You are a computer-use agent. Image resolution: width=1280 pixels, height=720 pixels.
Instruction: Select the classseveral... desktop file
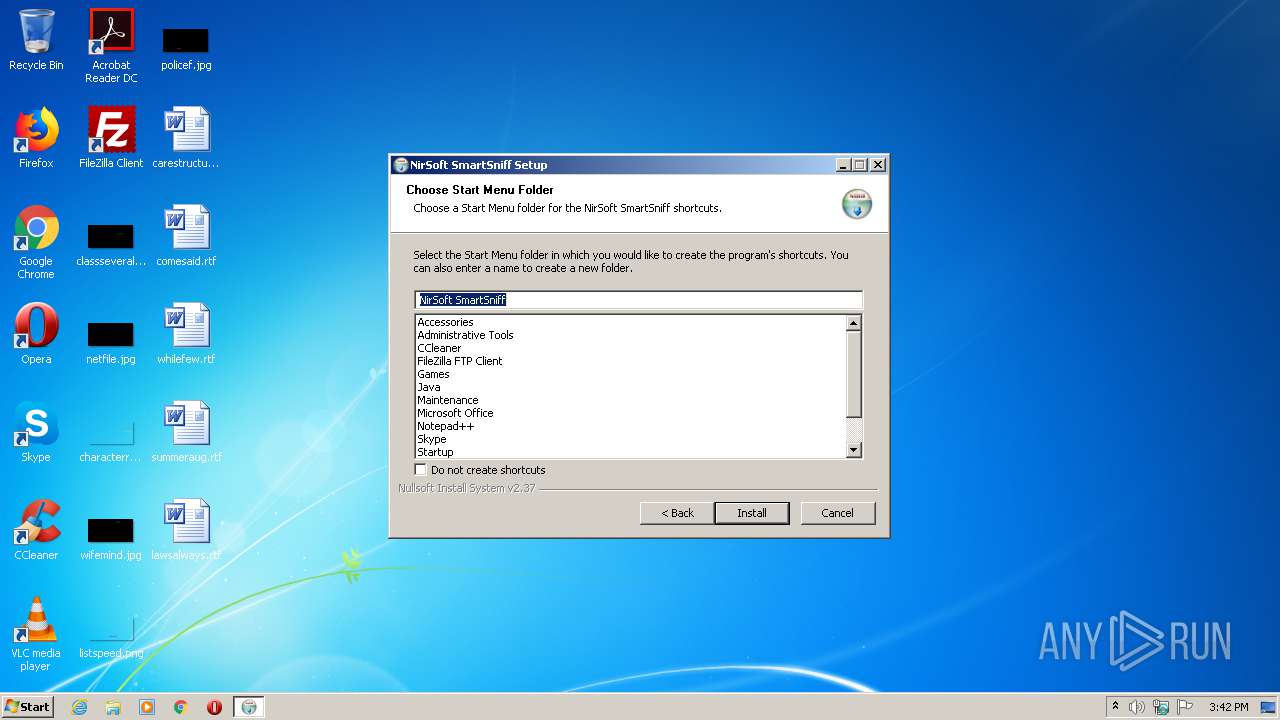111,244
